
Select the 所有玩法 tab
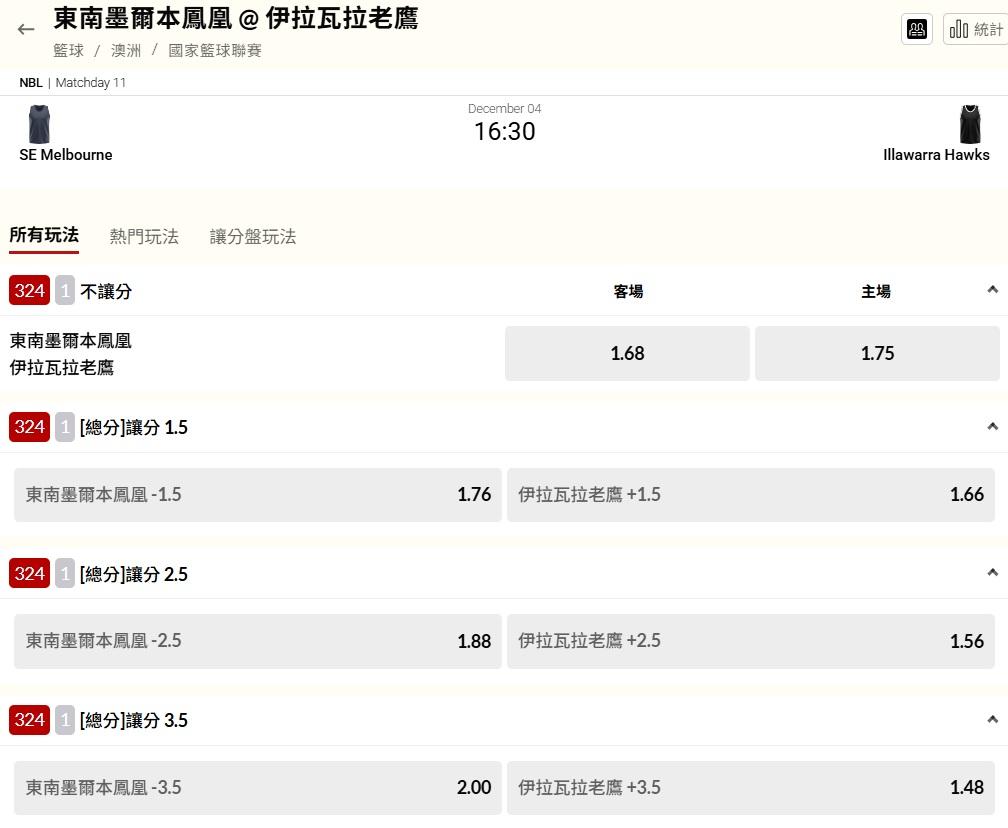(44, 236)
